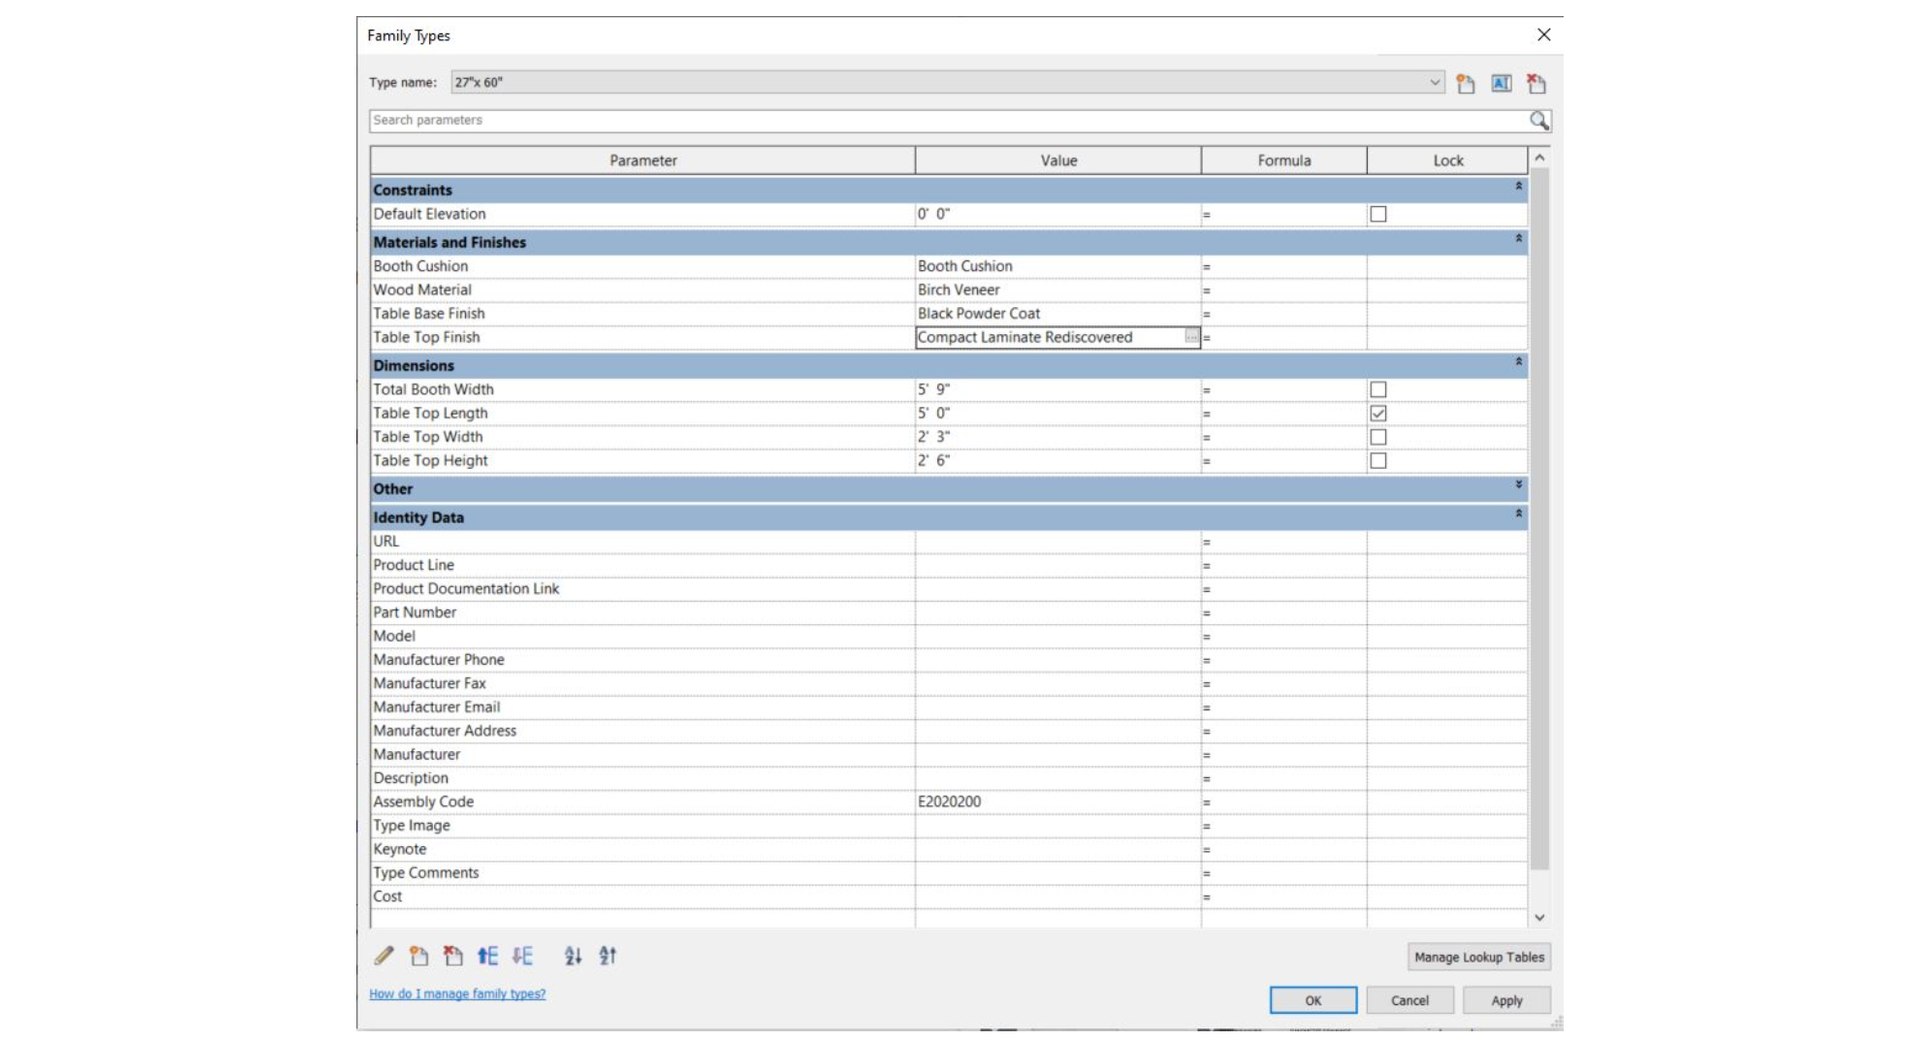Click the search magnifier icon
The height and width of the screenshot is (1047, 1920).
coord(1539,121)
